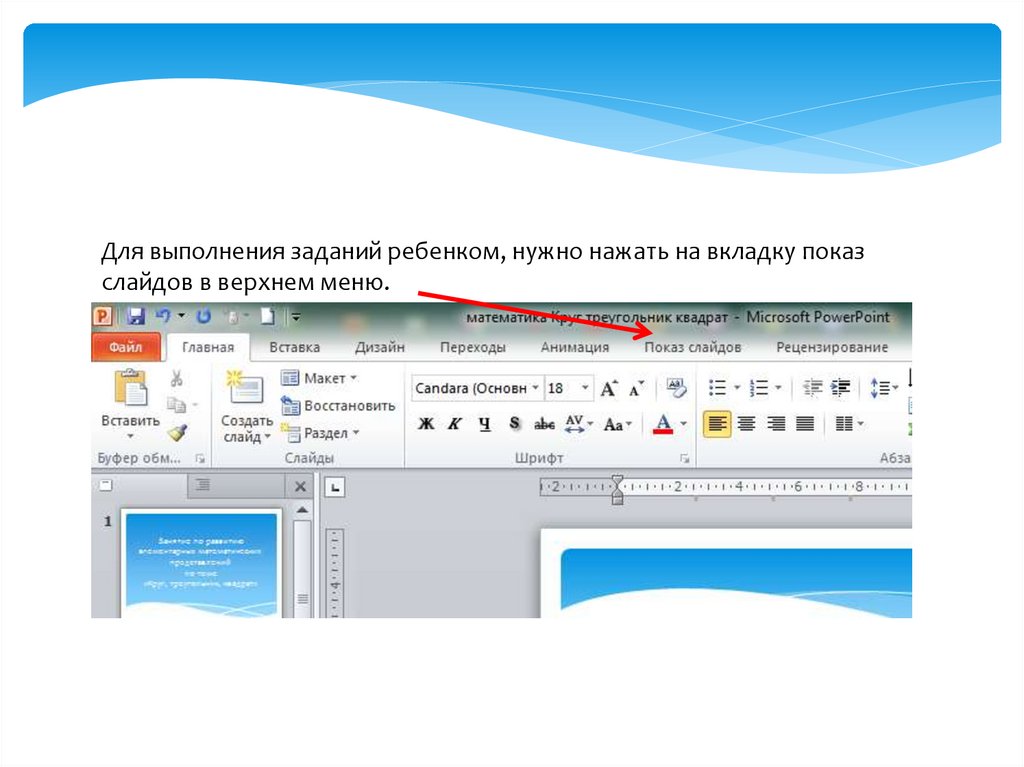Undo the last action

click(163, 317)
